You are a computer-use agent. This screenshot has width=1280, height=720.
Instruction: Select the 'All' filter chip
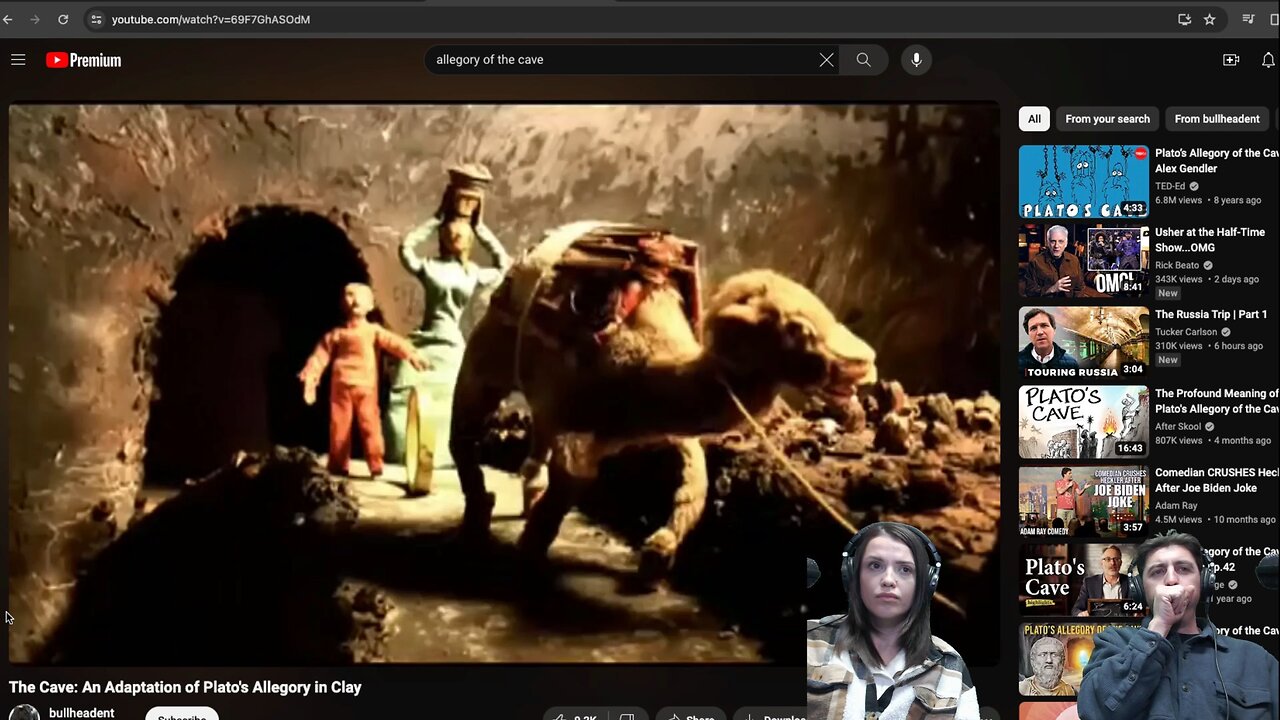coord(1034,119)
